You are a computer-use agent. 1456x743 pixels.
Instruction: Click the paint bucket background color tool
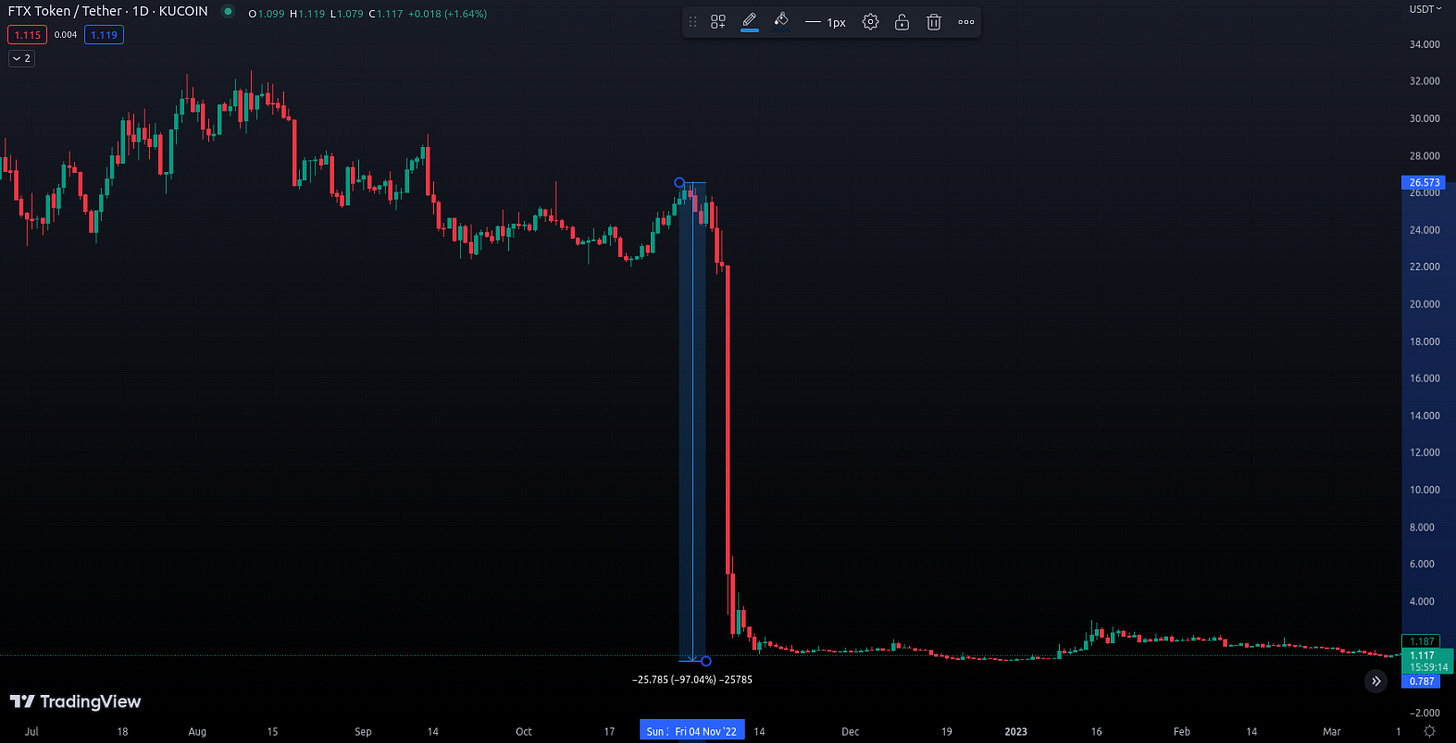coord(782,21)
